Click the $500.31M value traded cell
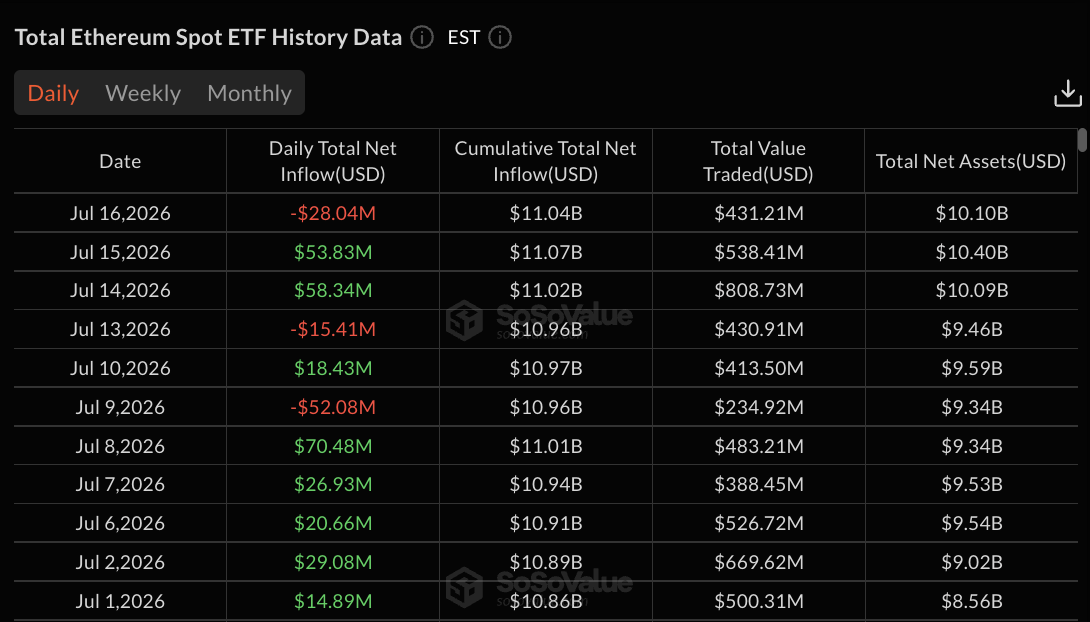The width and height of the screenshot is (1090, 622). coord(758,600)
